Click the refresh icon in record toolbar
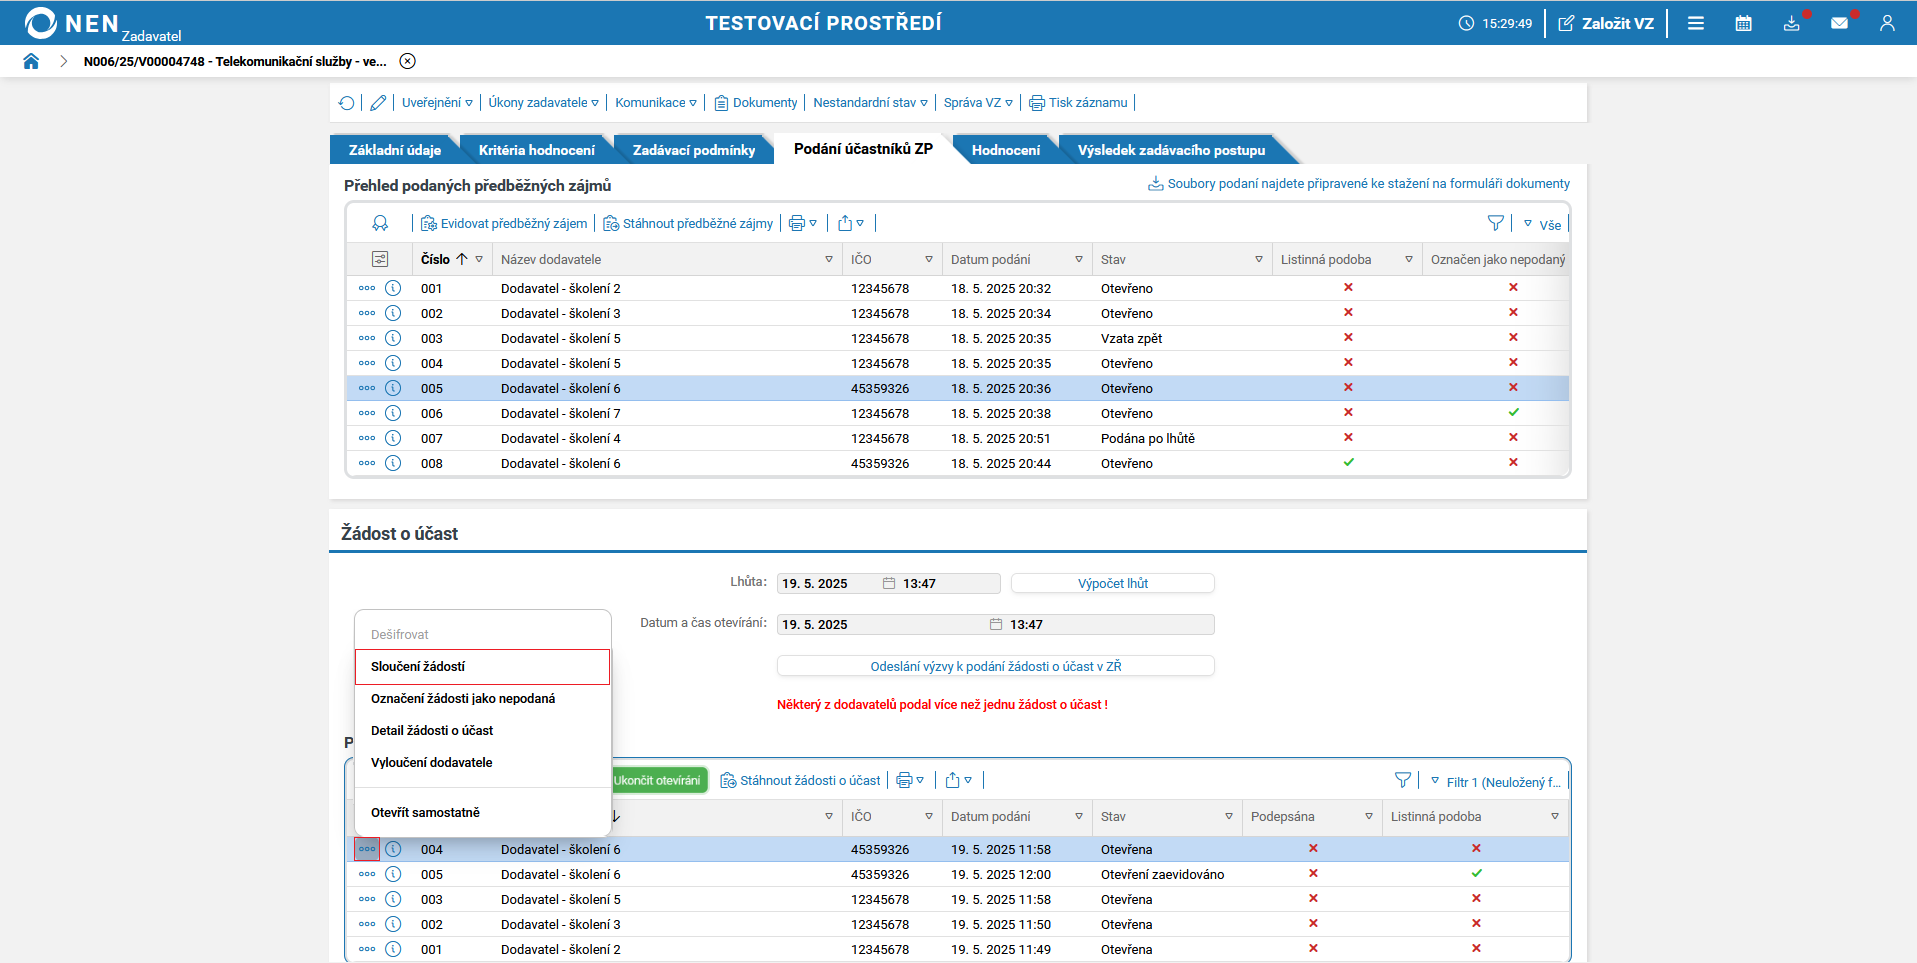The image size is (1917, 963). (x=346, y=103)
